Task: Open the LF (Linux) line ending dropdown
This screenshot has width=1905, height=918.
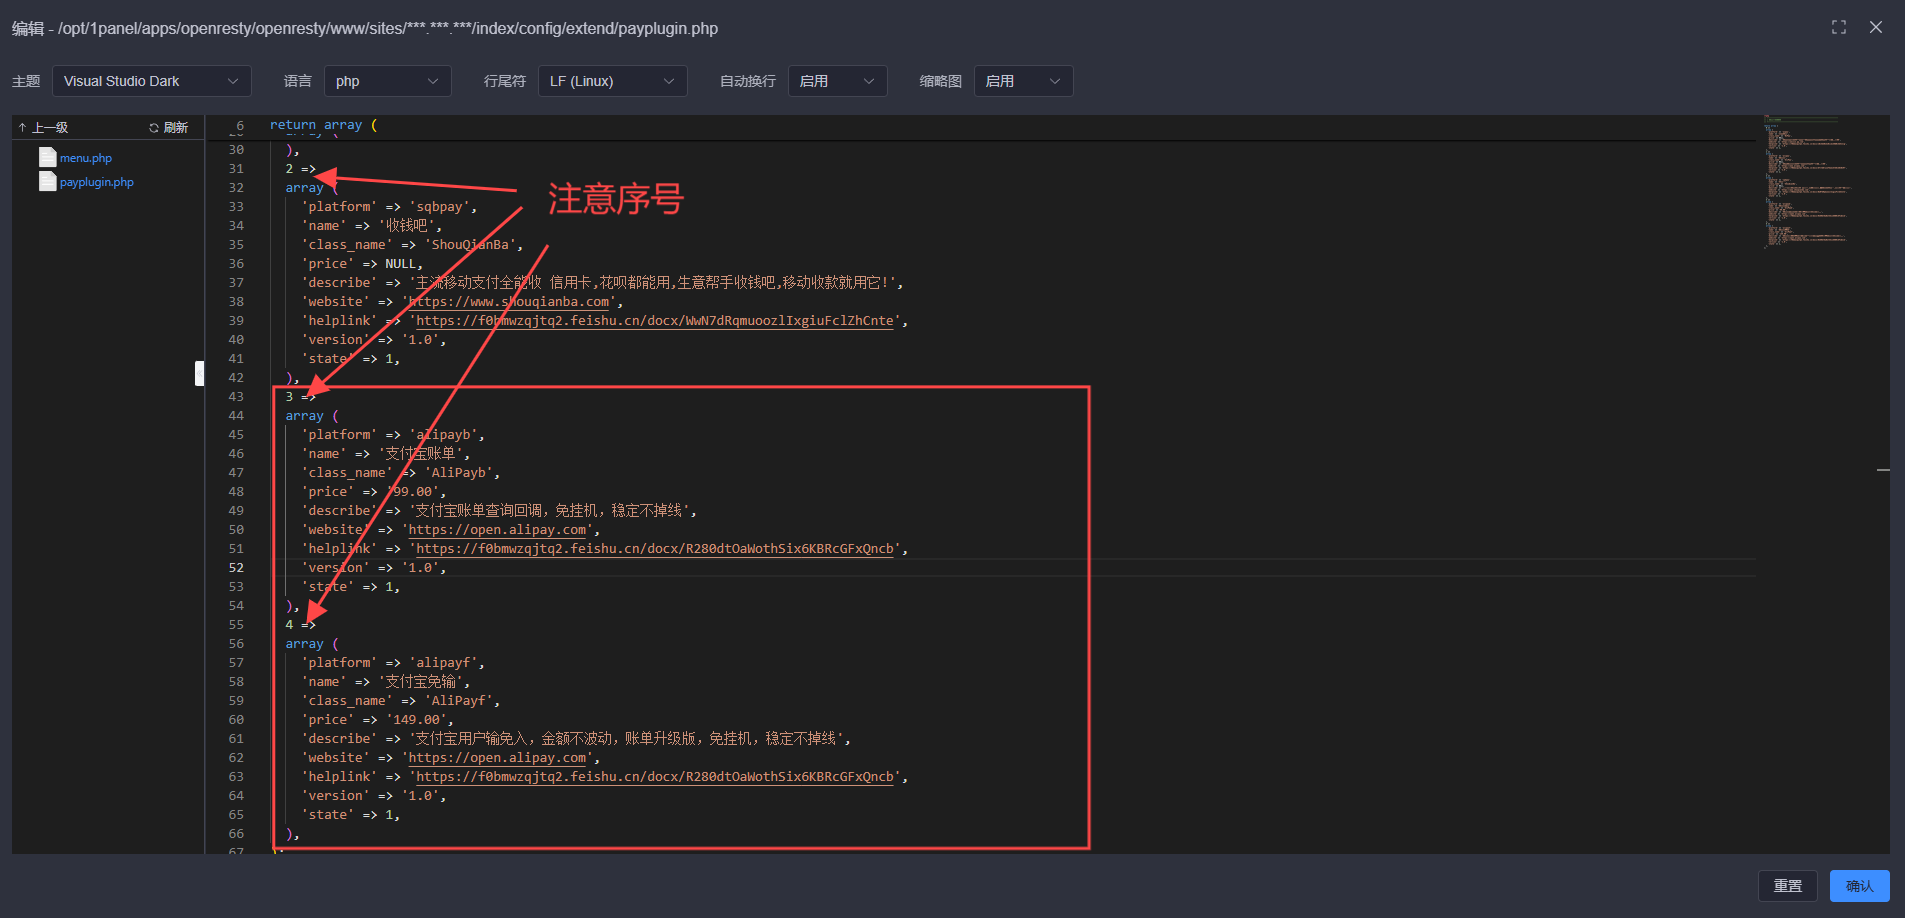Action: (612, 81)
